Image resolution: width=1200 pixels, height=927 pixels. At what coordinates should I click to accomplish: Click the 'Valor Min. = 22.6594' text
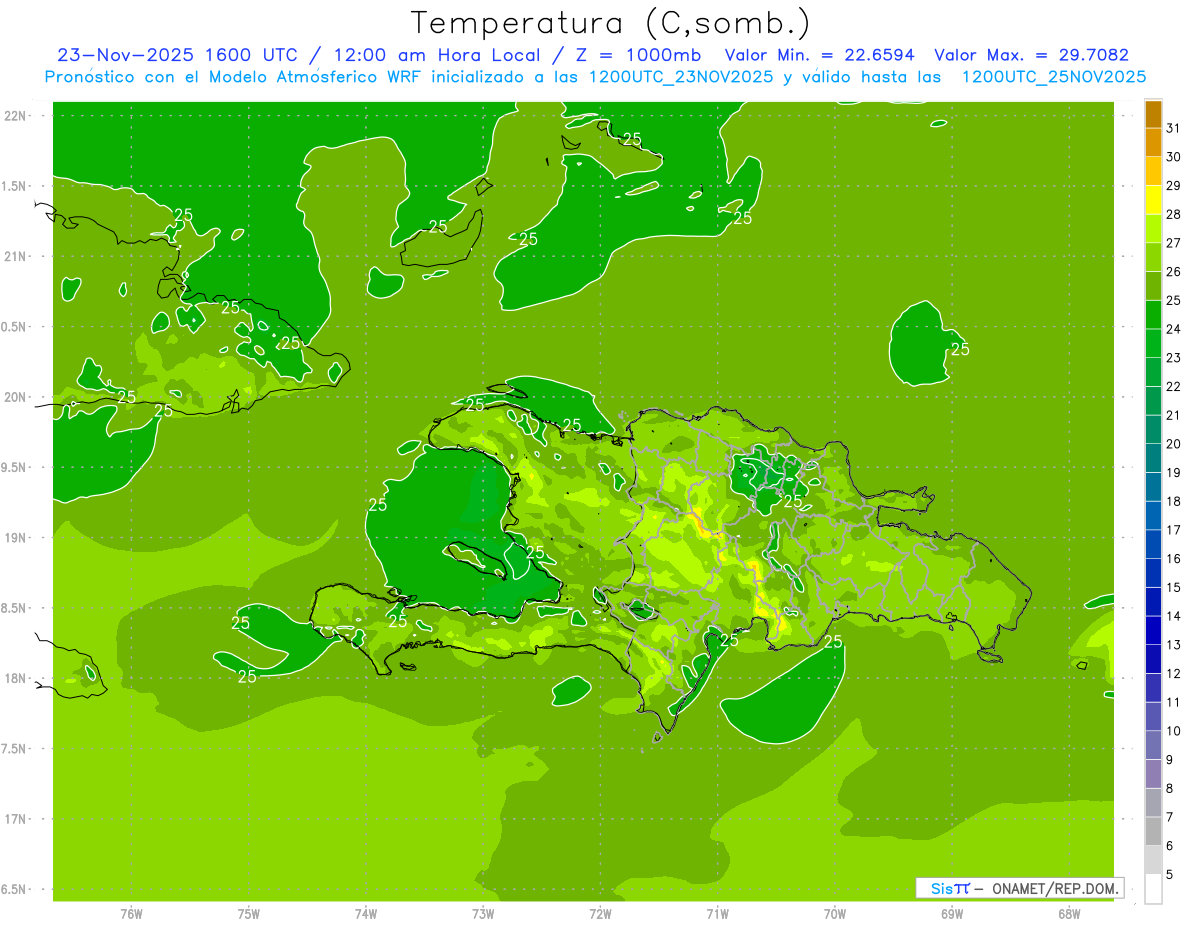819,55
